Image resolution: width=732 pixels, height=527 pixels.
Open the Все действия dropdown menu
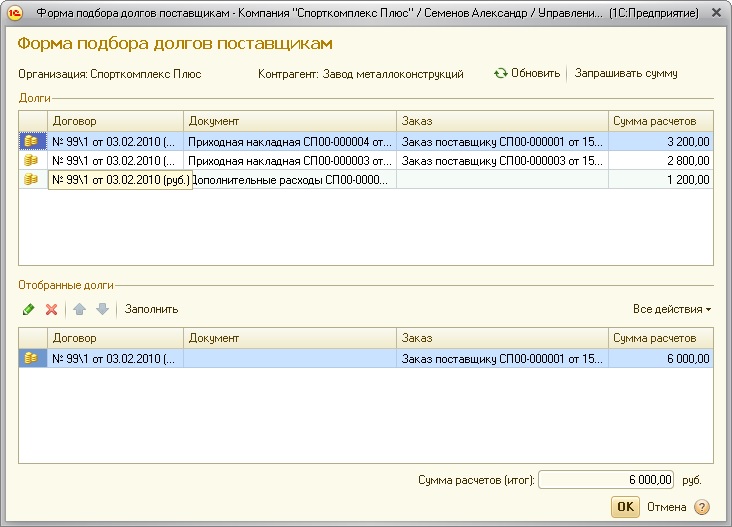point(672,309)
